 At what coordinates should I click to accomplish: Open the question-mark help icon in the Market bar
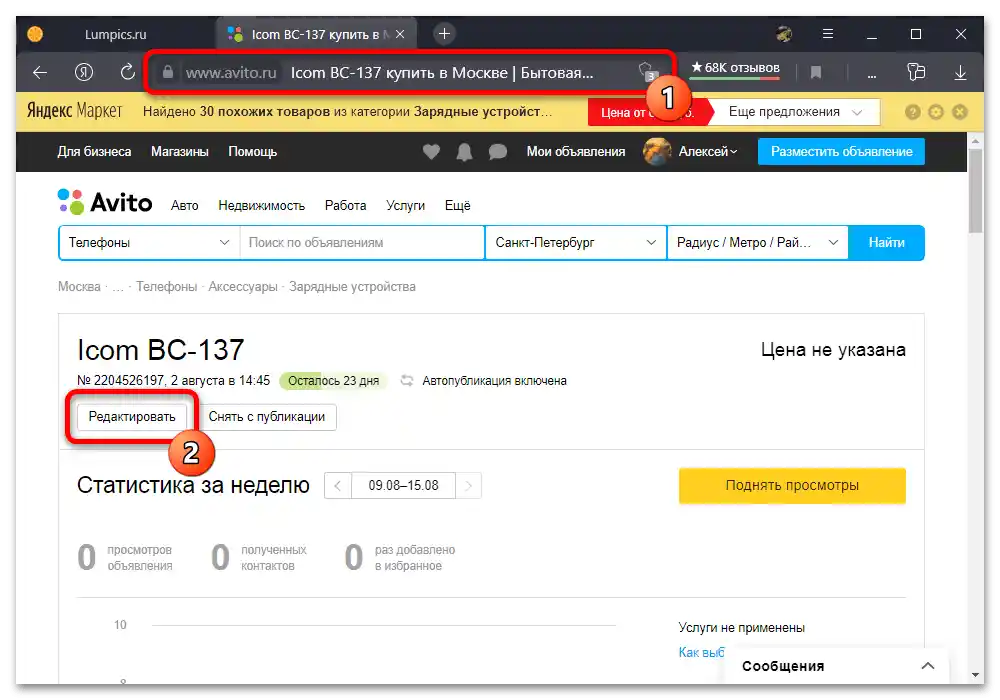(913, 112)
